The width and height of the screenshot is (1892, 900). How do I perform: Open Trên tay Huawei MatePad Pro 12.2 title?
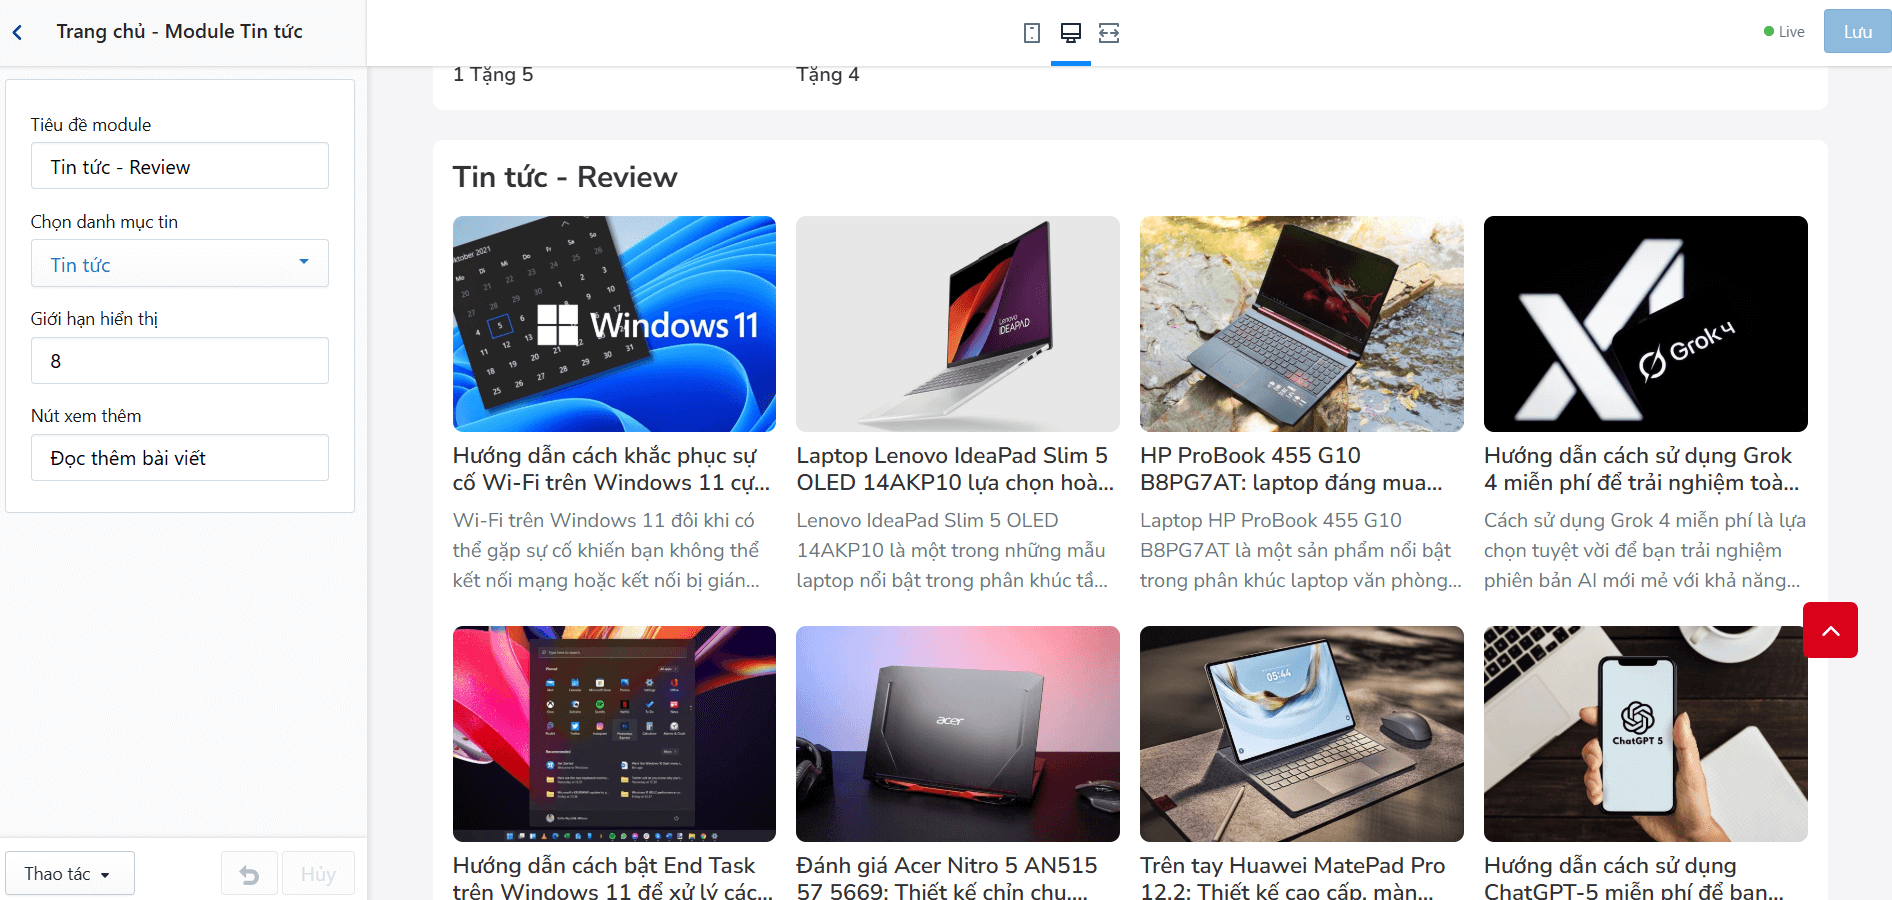(1293, 877)
